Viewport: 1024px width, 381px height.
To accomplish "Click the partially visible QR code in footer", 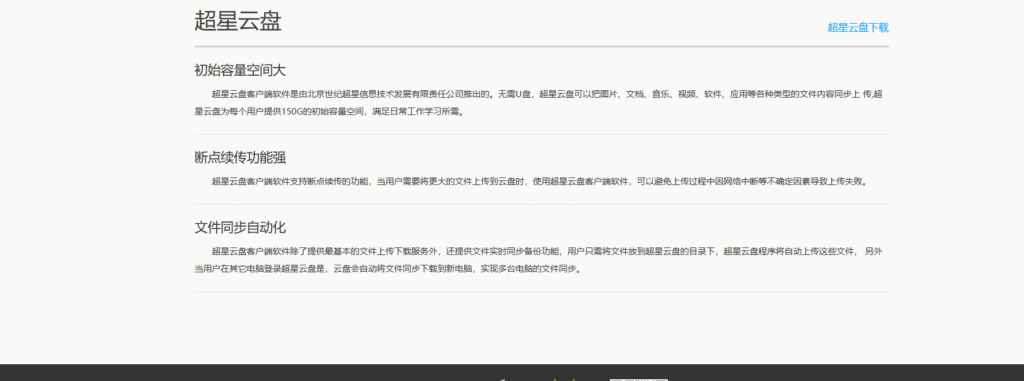I will coord(639,380).
